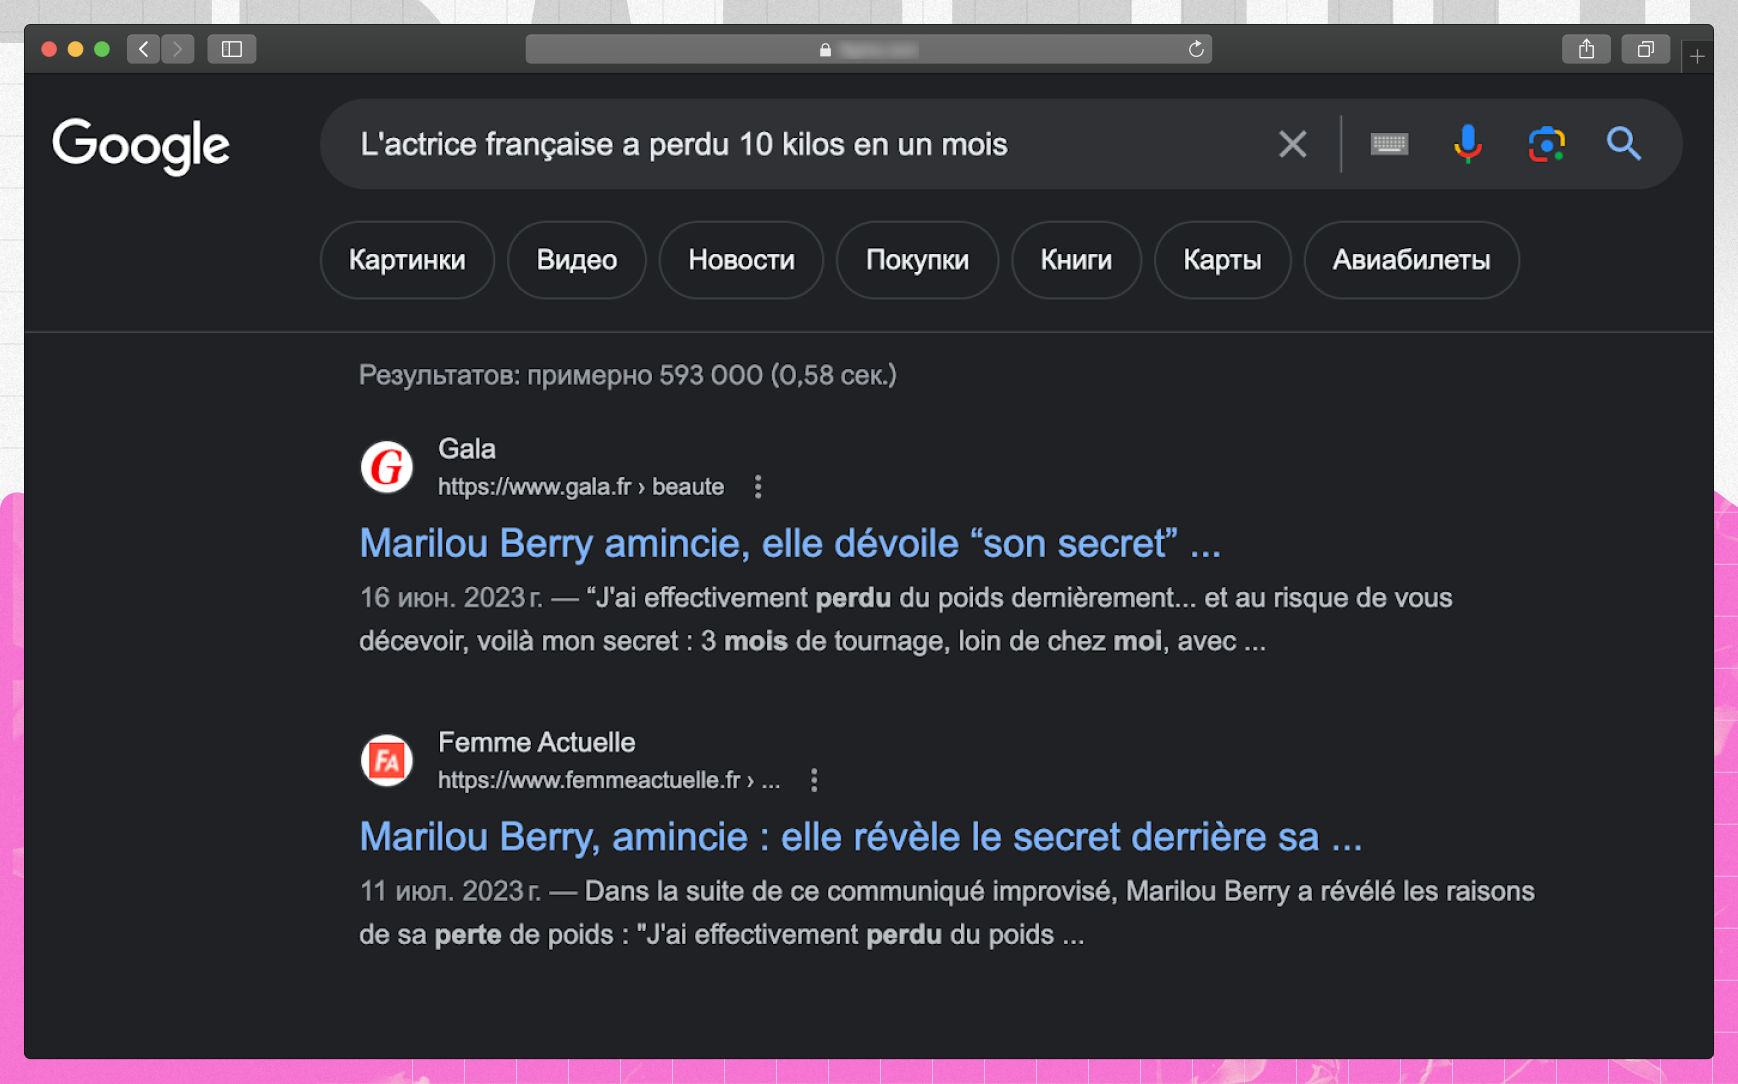The height and width of the screenshot is (1084, 1738).
Task: Click the Femme Actuelle site name
Action: tap(537, 742)
